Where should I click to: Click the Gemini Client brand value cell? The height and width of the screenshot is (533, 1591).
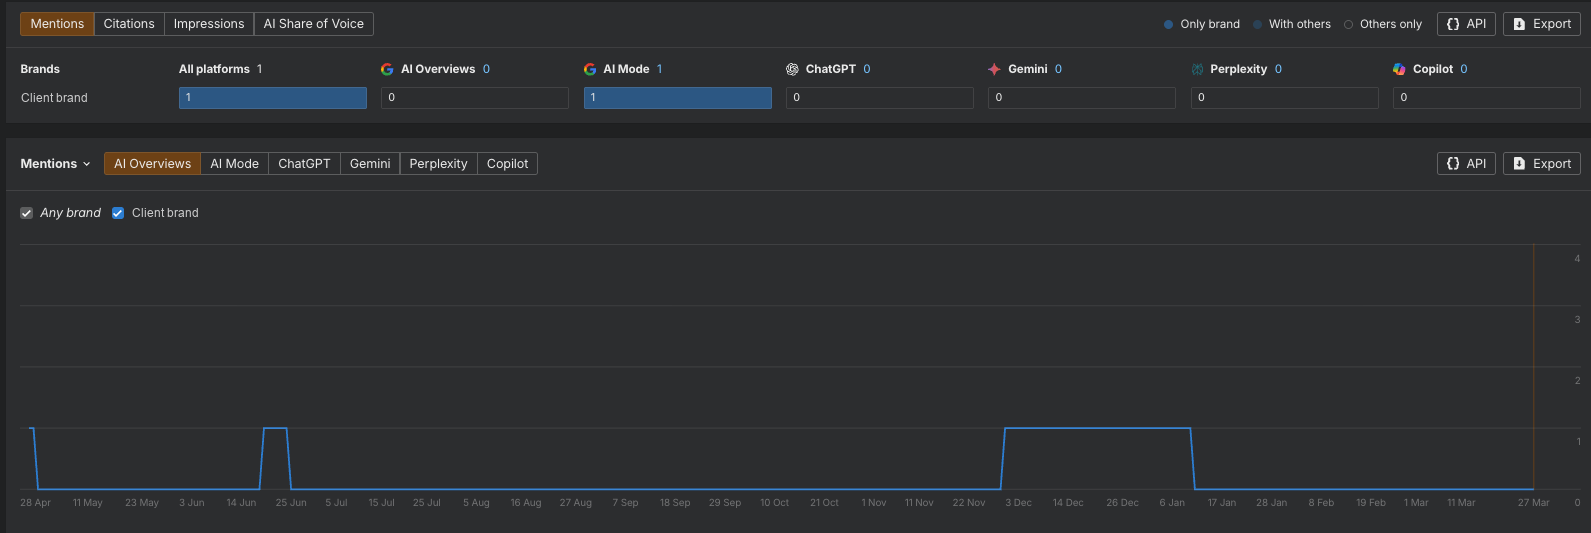pos(1082,98)
